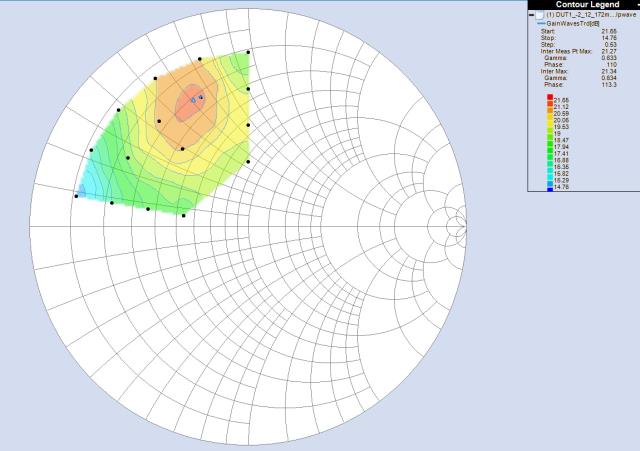Click the Step value 0.53 in legend
This screenshot has width=640, height=451.
point(613,45)
